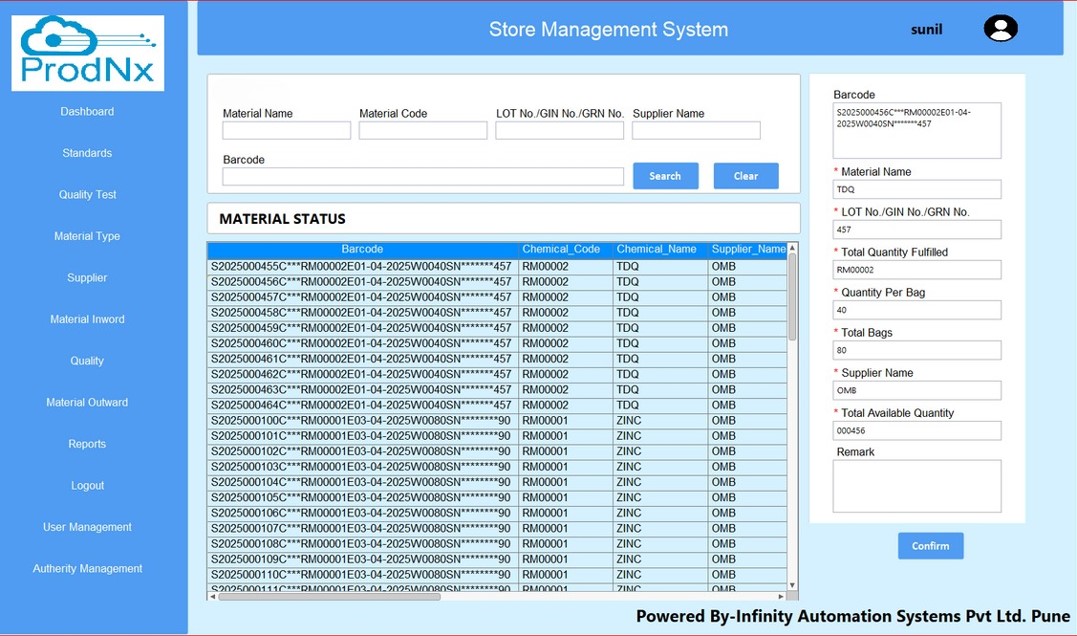Open the Quality Test page
This screenshot has height=636, width=1077.
pos(87,195)
